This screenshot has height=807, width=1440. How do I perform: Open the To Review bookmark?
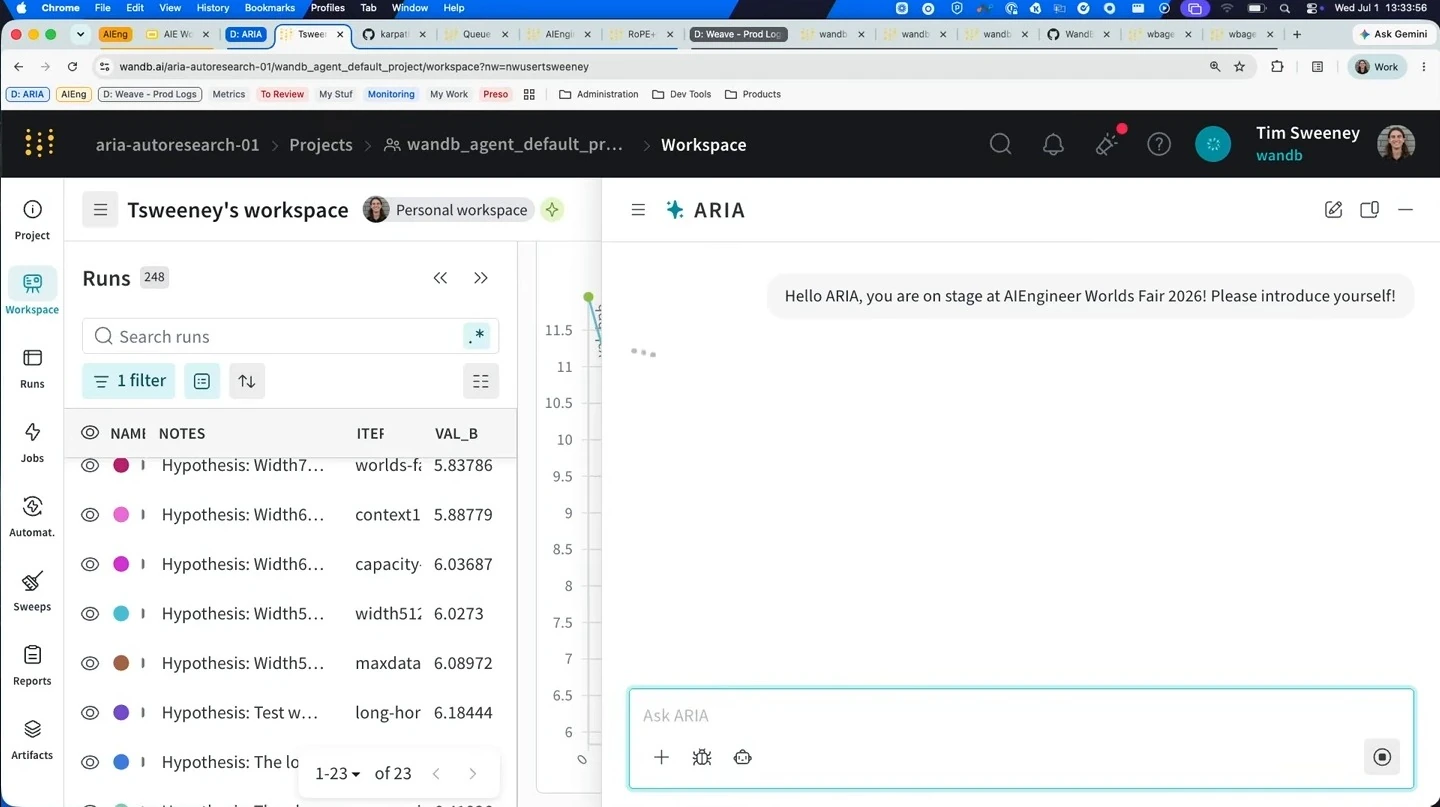coord(282,94)
